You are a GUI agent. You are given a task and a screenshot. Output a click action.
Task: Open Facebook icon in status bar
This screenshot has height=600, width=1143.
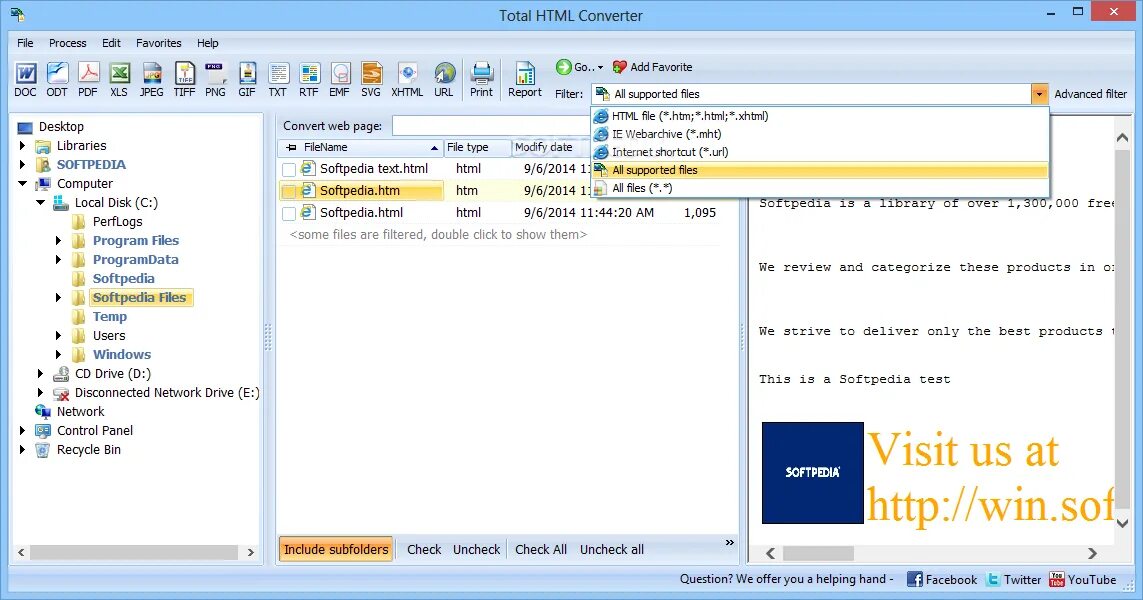(915, 580)
